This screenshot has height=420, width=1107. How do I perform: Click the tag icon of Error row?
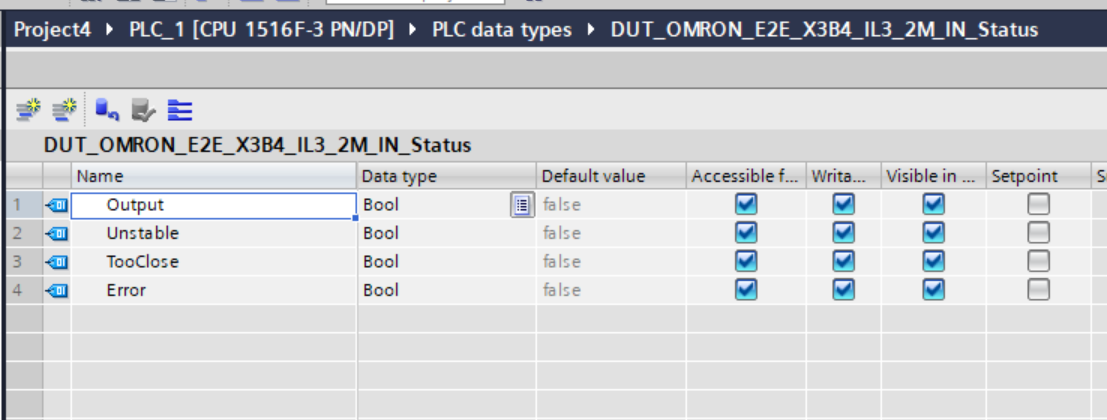click(56, 290)
